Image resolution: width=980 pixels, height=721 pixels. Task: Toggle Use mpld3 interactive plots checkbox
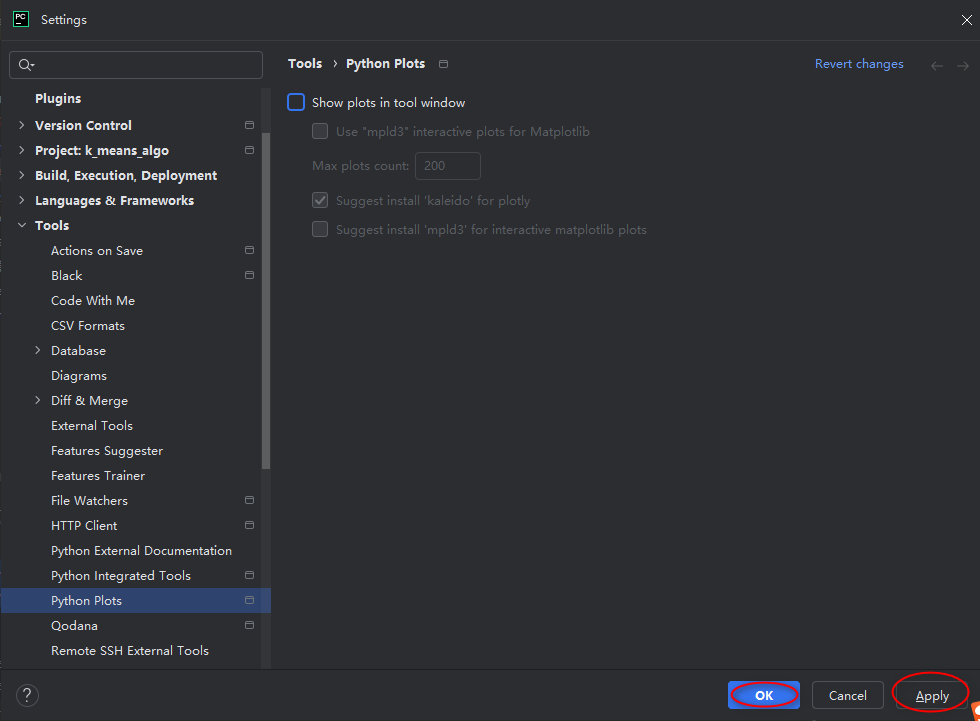(320, 131)
